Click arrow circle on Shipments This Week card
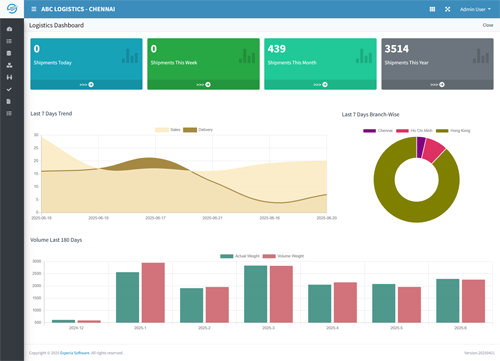The height and width of the screenshot is (361, 500). [x=208, y=85]
